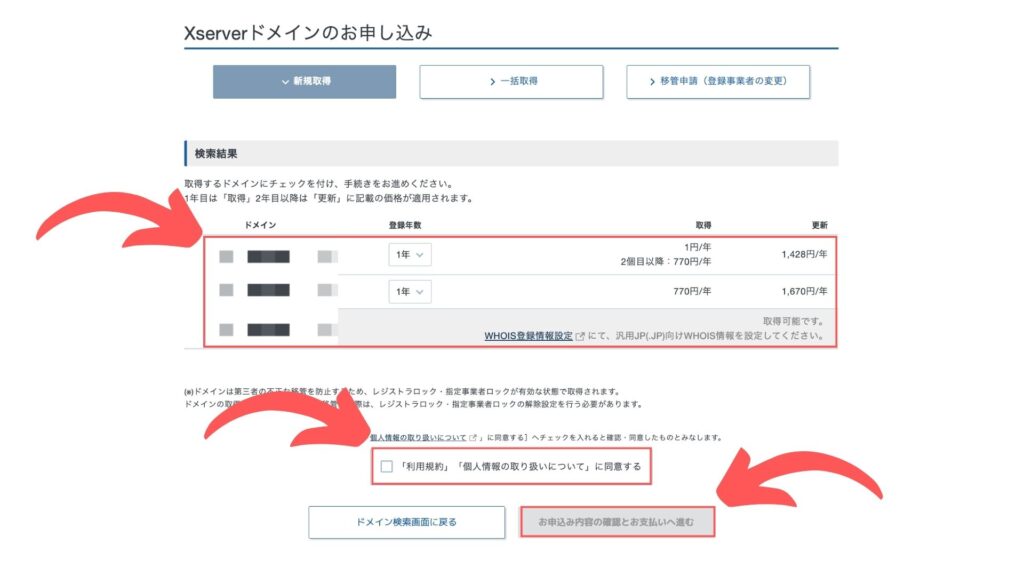The height and width of the screenshot is (576, 1024).
Task: Click the 2個目以降：770円/年 text
Action: point(665,262)
